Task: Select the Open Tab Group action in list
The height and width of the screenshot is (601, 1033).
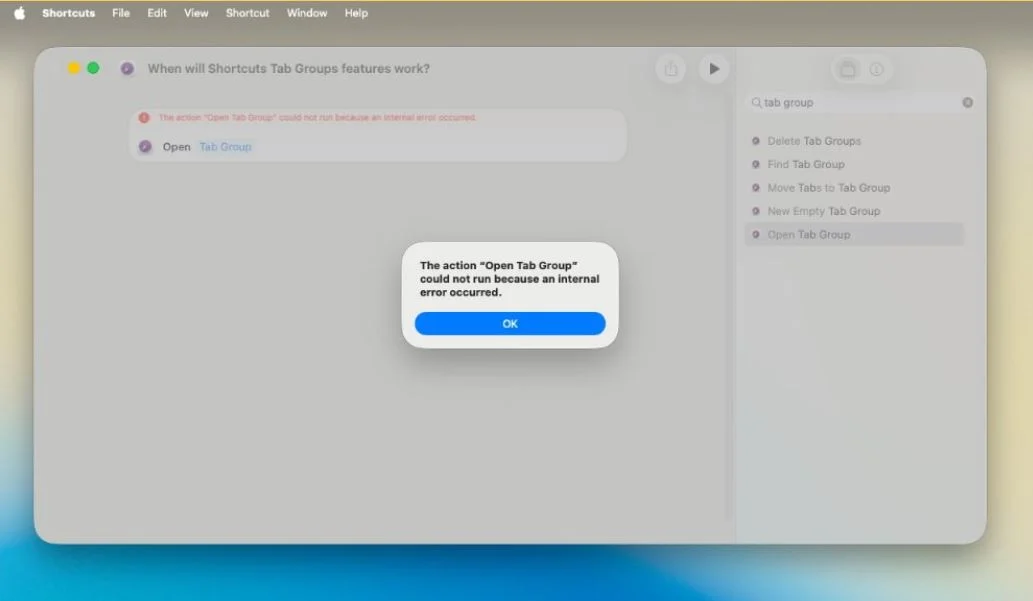Action: click(x=854, y=235)
